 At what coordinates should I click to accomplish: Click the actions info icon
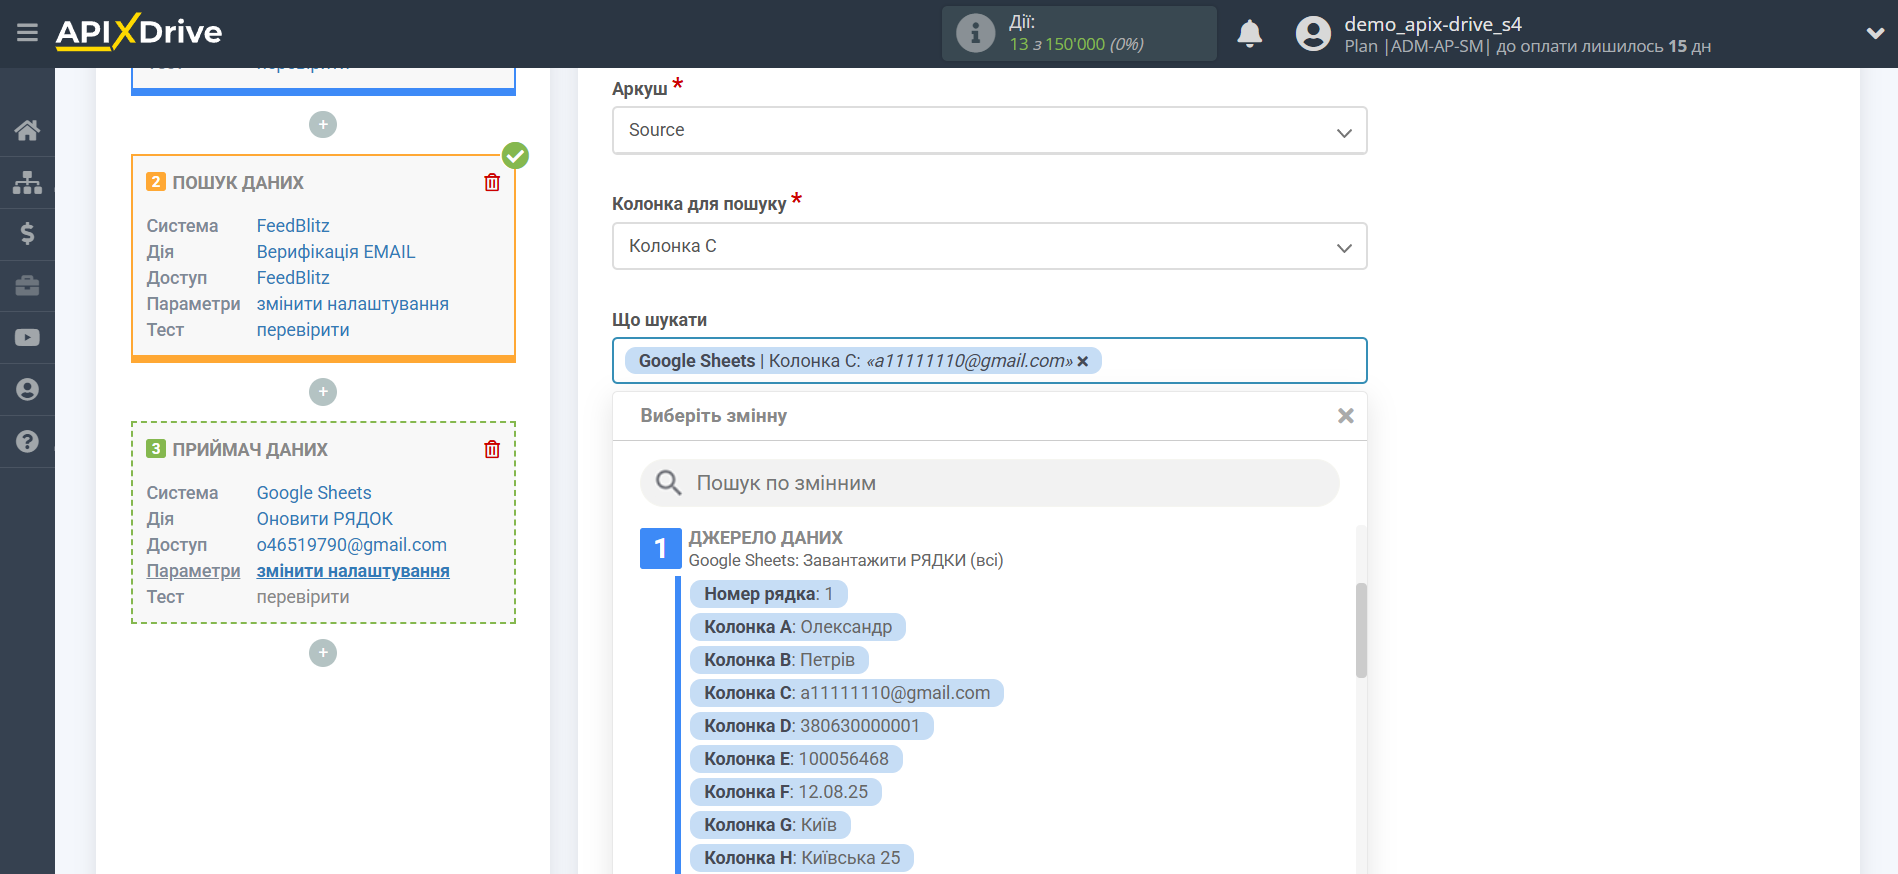(975, 33)
